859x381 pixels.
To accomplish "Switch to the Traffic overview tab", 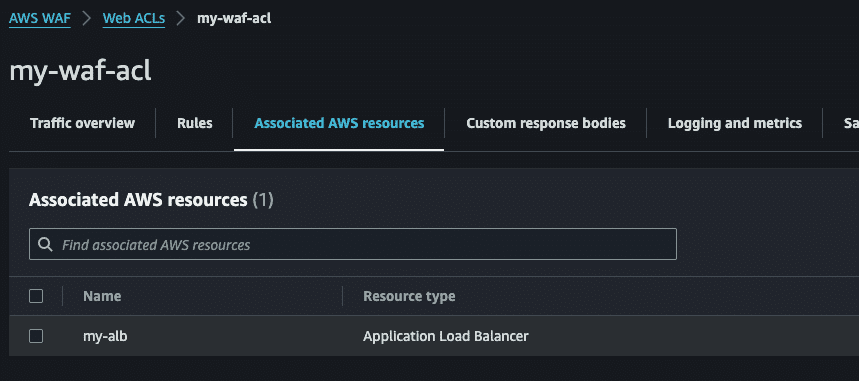I will (x=82, y=123).
